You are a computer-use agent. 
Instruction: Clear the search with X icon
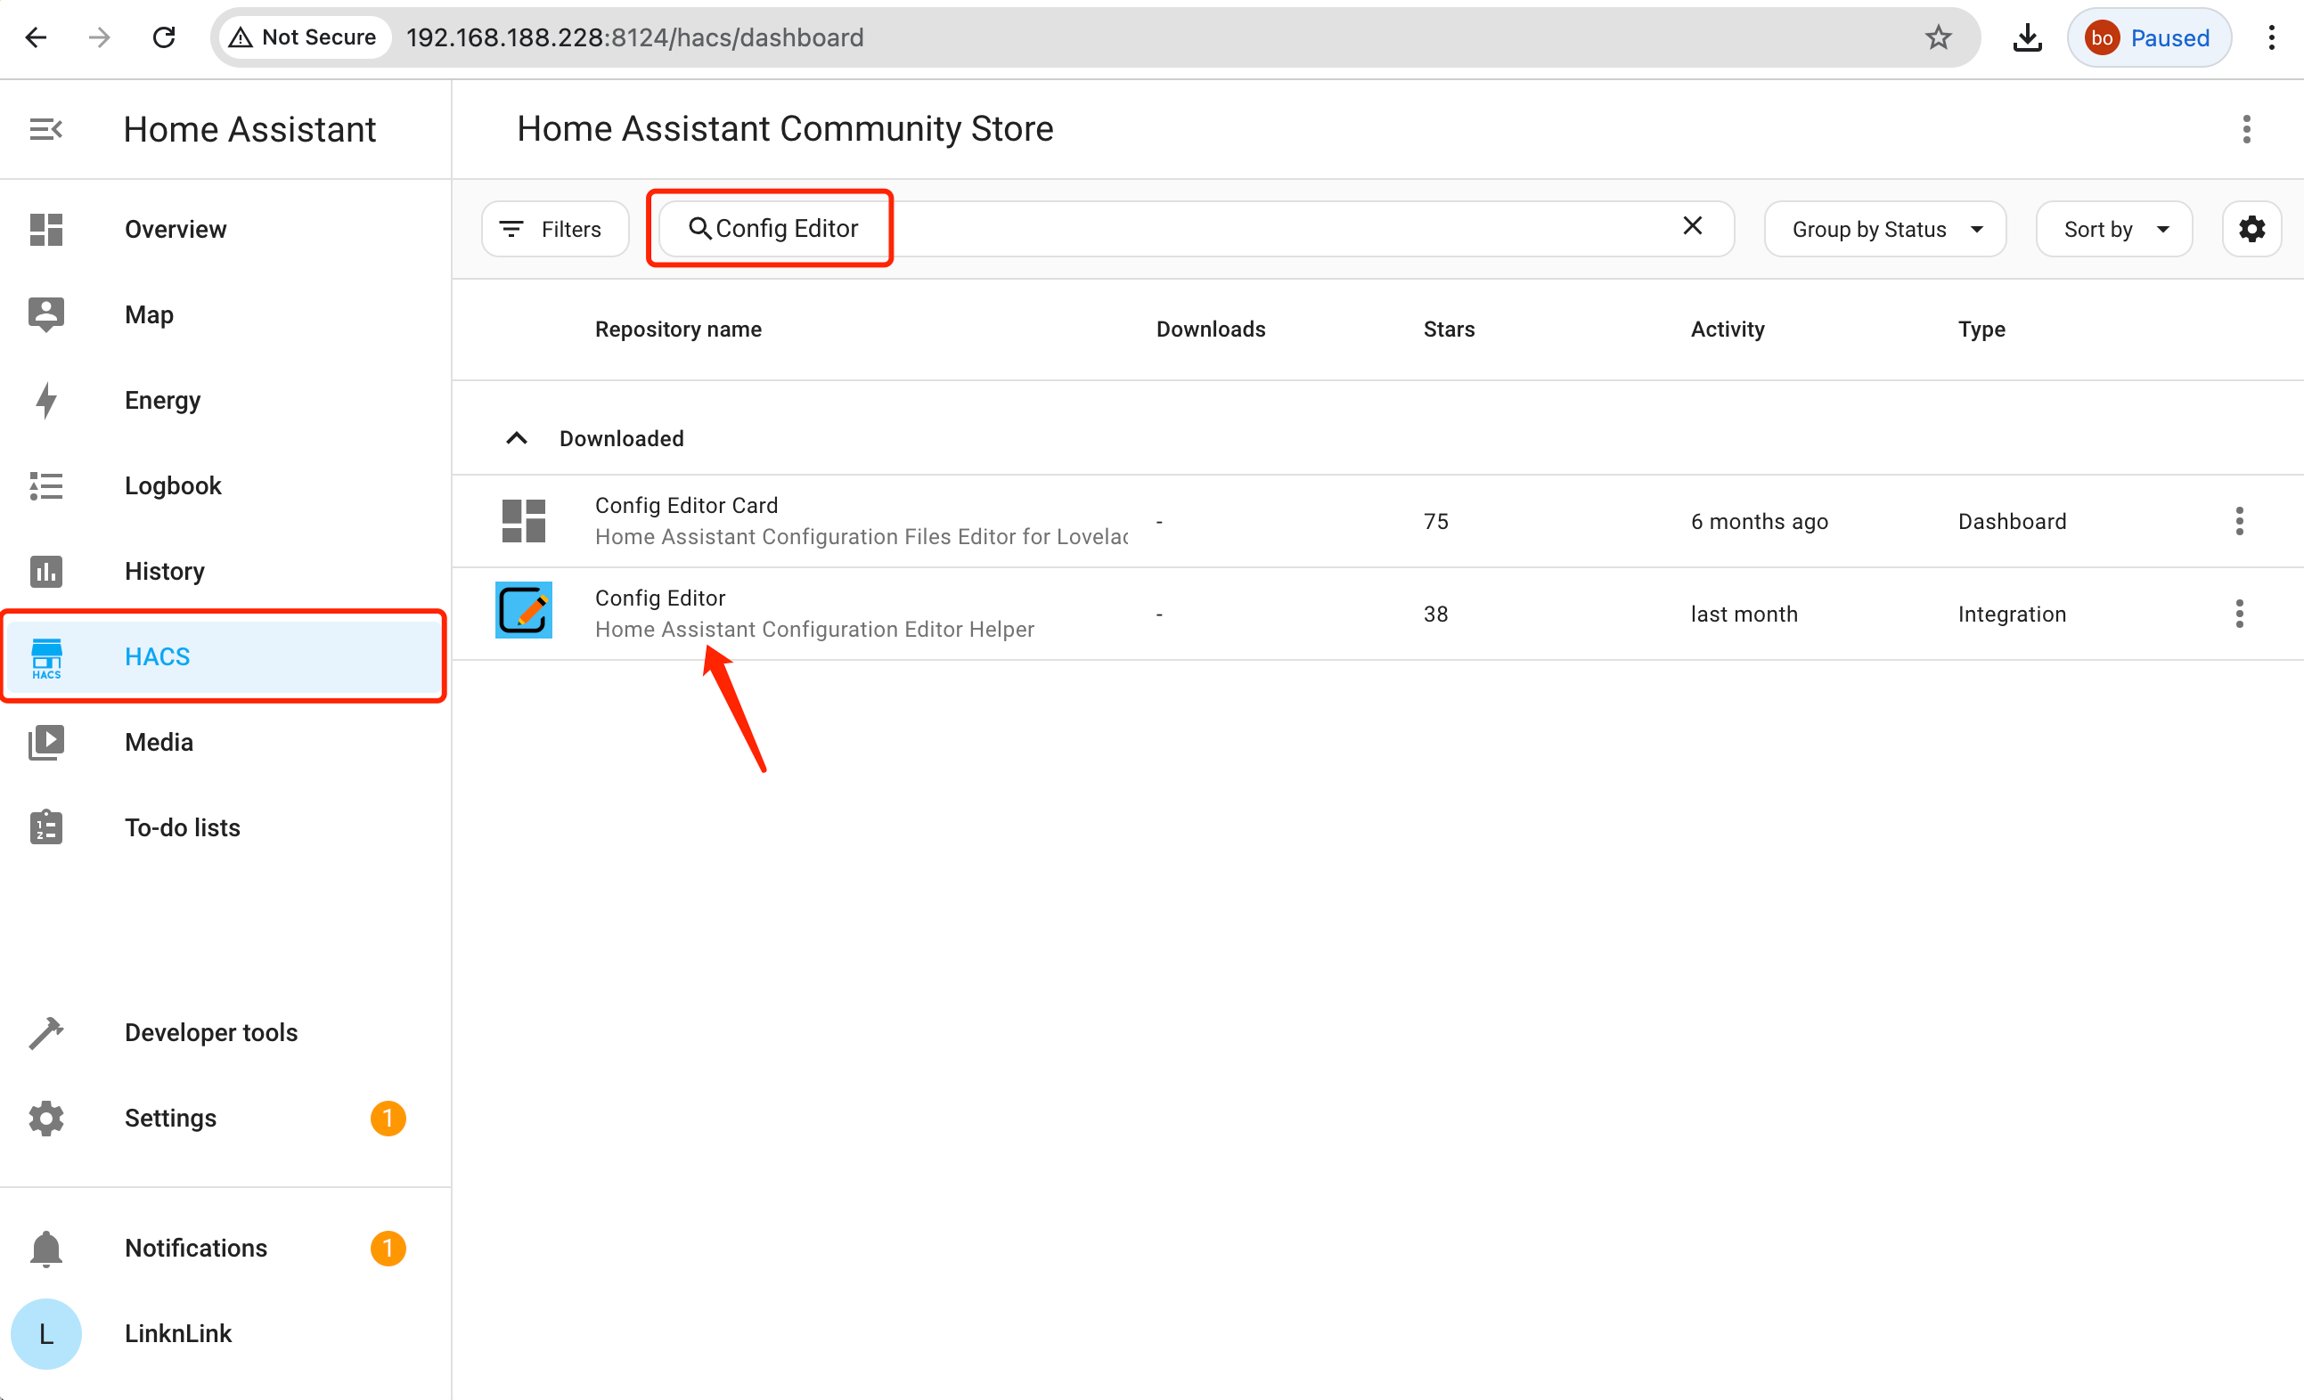click(x=1692, y=227)
